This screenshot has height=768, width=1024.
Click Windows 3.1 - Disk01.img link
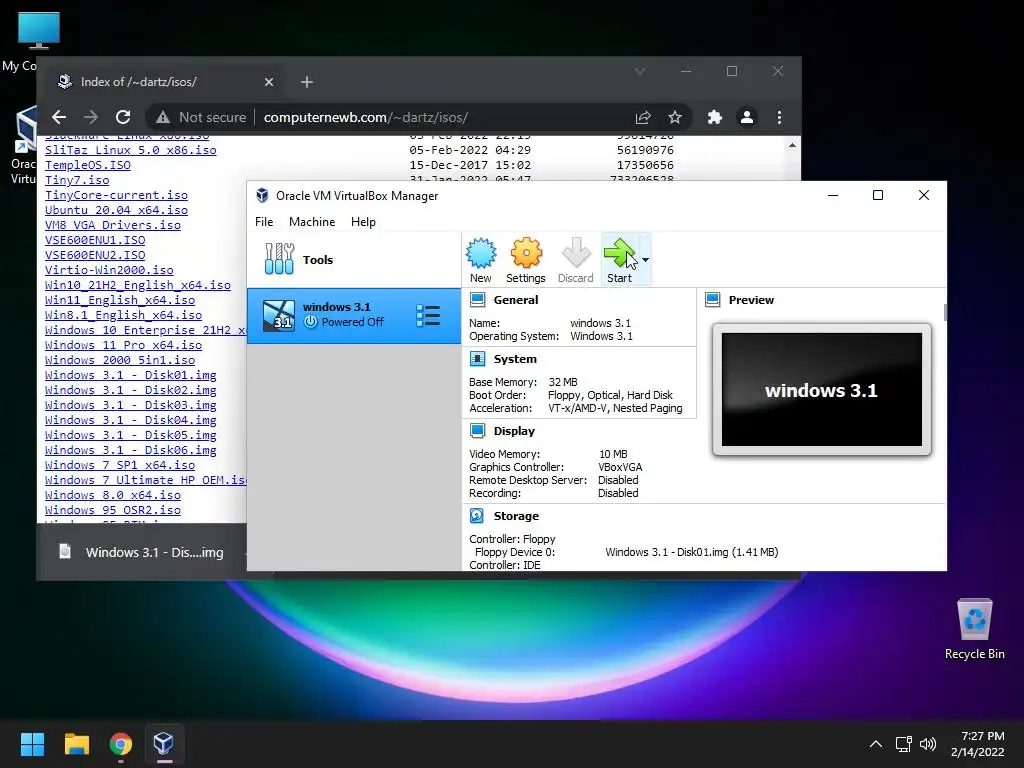[131, 376]
